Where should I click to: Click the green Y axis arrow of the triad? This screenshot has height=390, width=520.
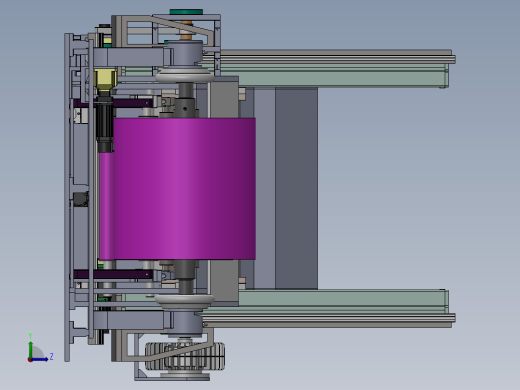point(30,349)
